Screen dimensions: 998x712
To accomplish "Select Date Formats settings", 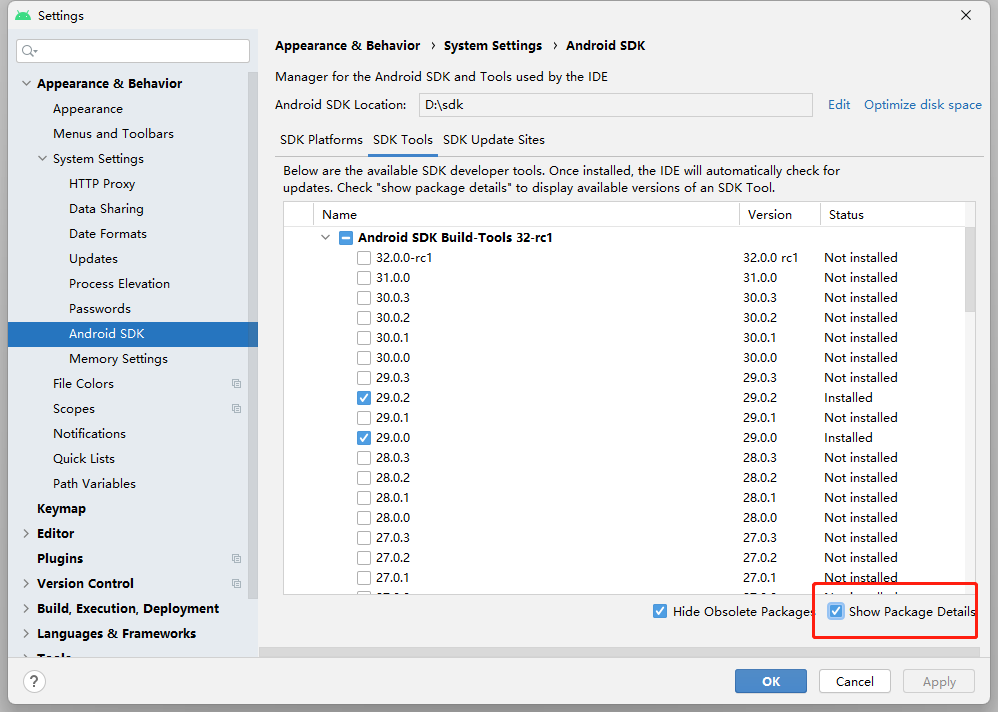I will click(x=108, y=234).
